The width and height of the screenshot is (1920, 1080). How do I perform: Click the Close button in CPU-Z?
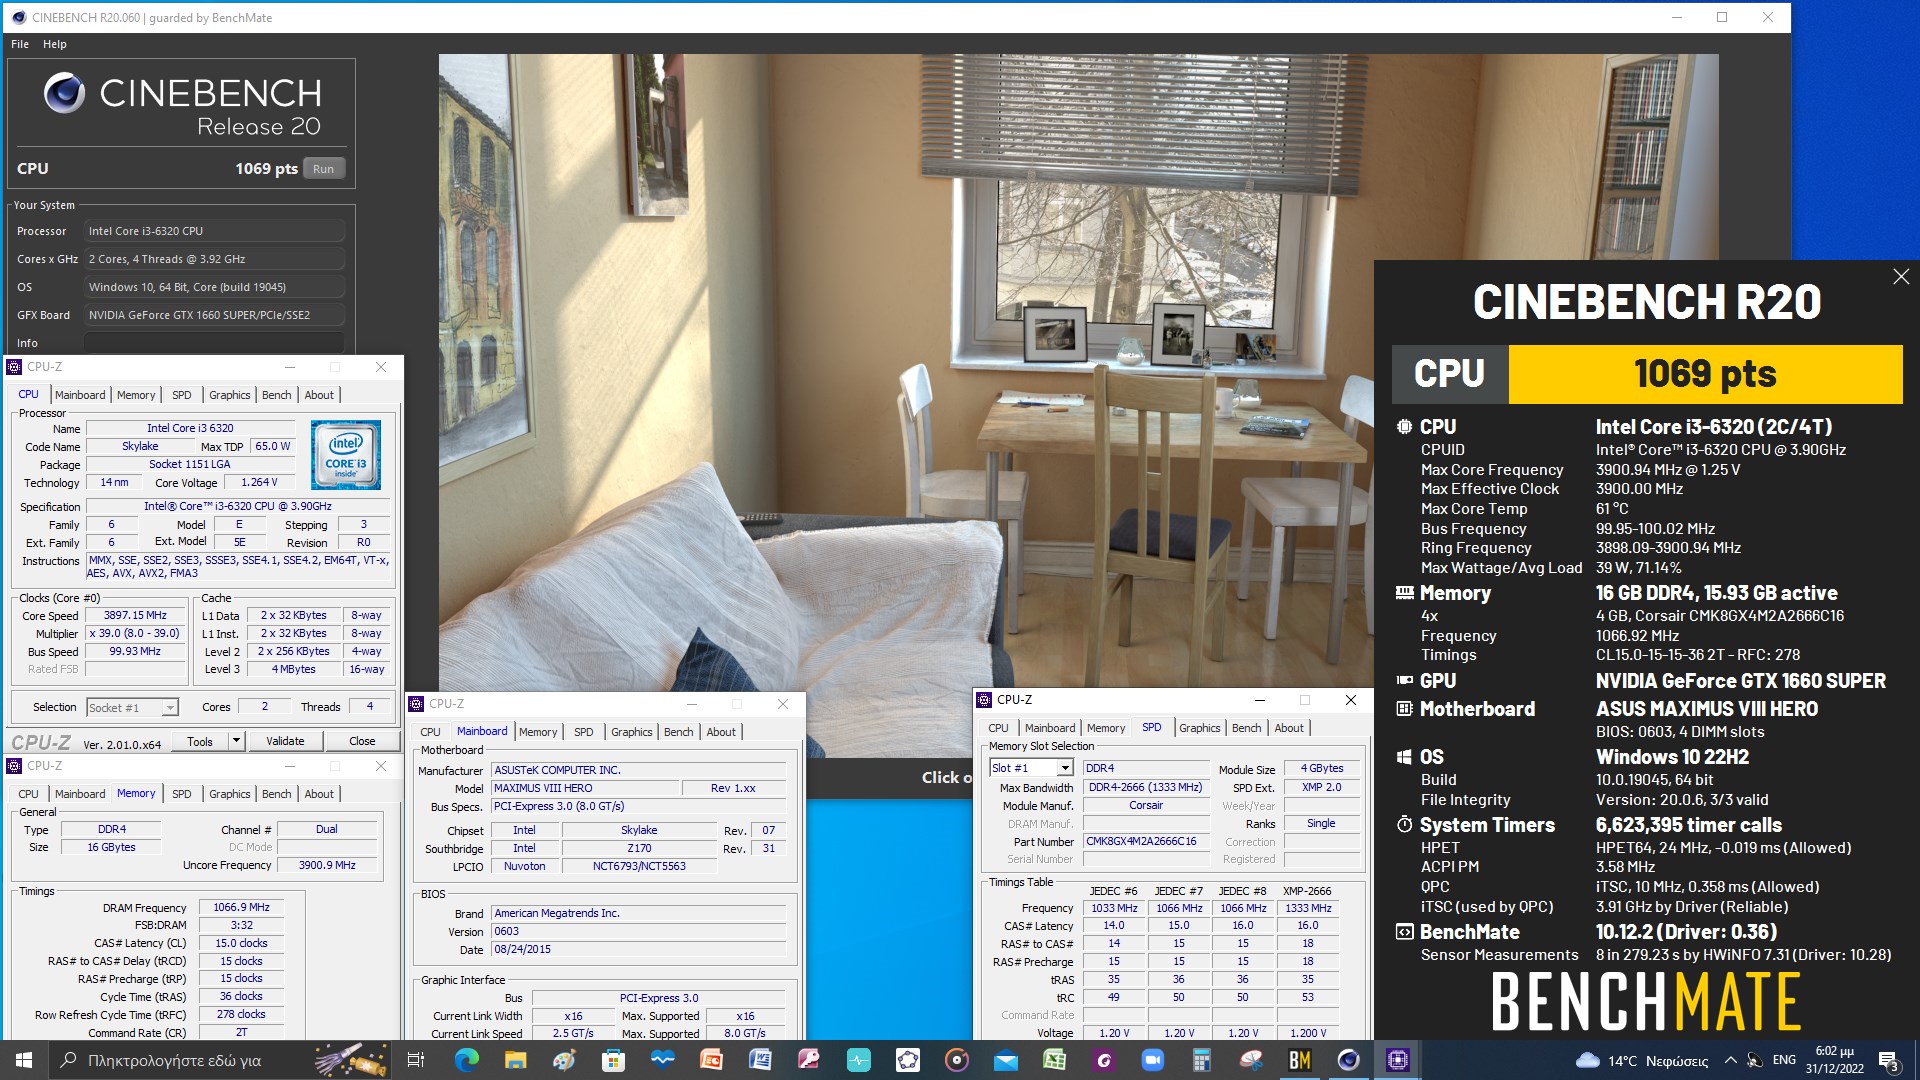(362, 741)
